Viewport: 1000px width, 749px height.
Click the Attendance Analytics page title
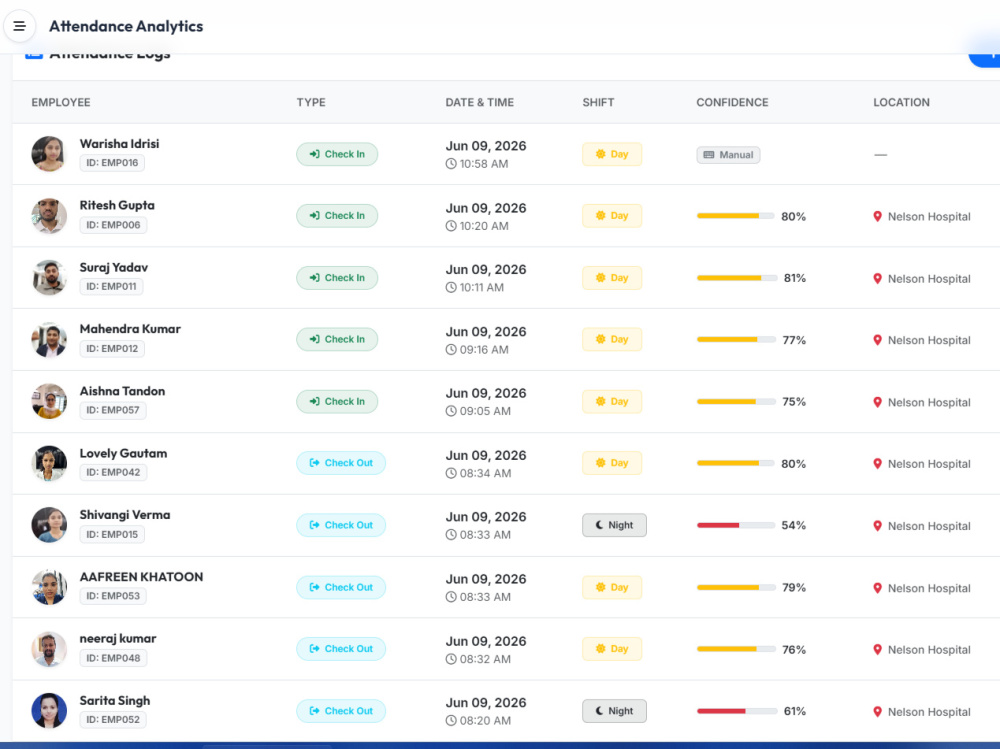(x=126, y=26)
